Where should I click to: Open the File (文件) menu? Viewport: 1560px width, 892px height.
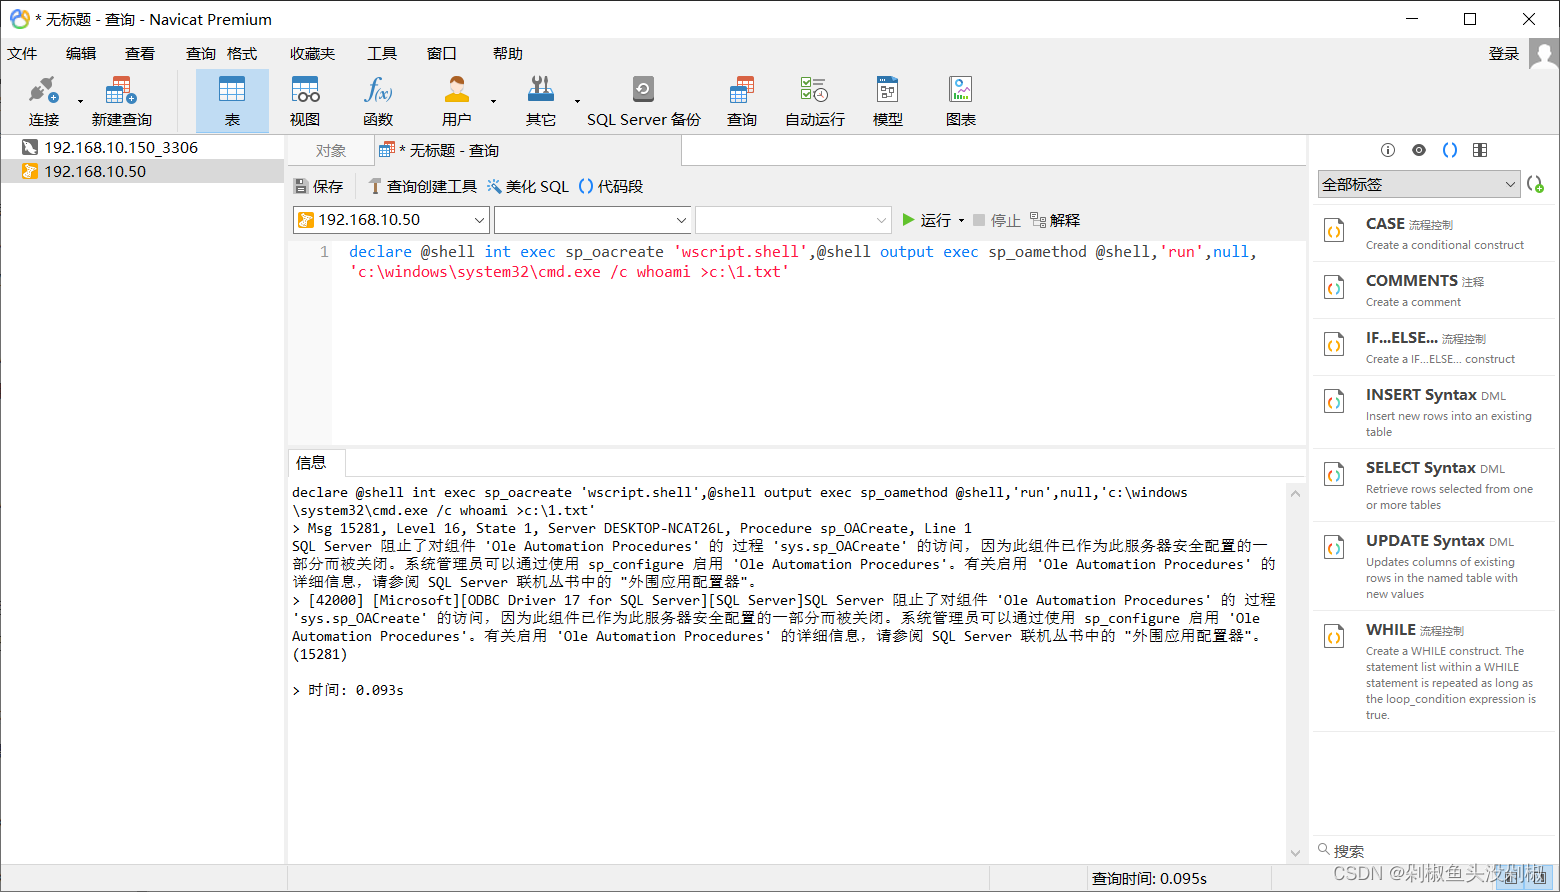(x=22, y=54)
